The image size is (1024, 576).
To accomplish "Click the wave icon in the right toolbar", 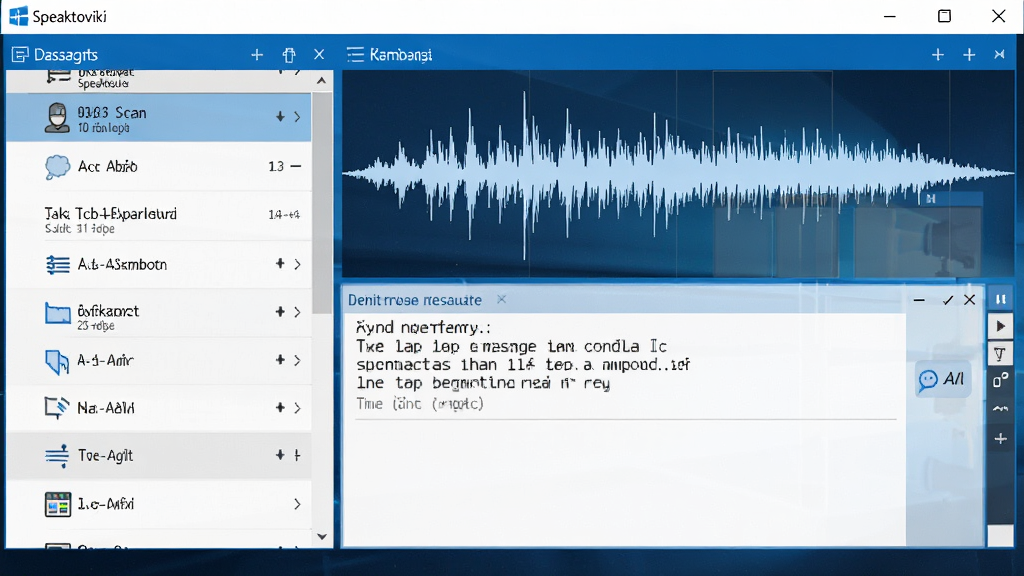I will (1000, 409).
